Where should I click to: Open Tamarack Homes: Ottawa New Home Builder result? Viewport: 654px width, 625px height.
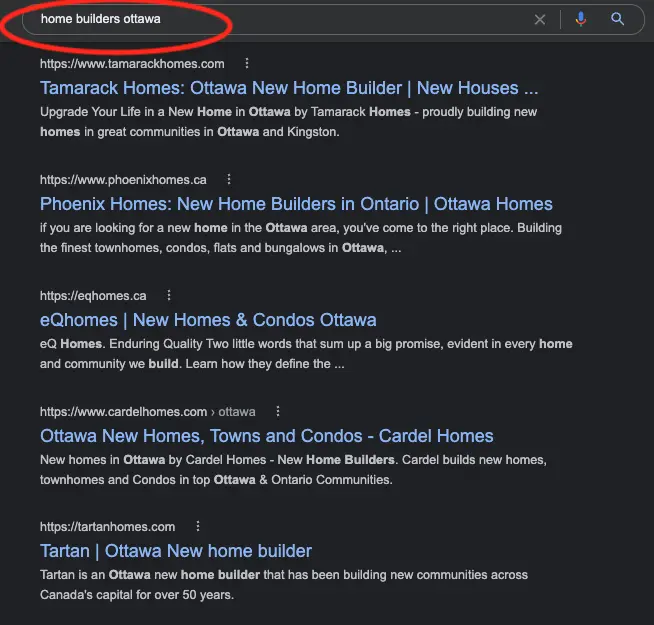289,89
